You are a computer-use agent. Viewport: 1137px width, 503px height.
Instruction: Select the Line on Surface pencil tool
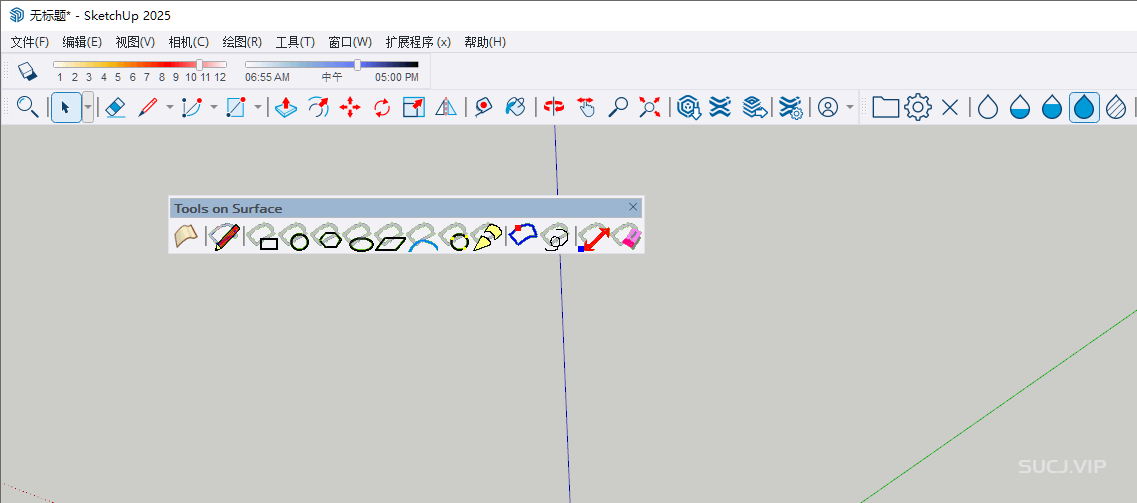click(x=227, y=237)
